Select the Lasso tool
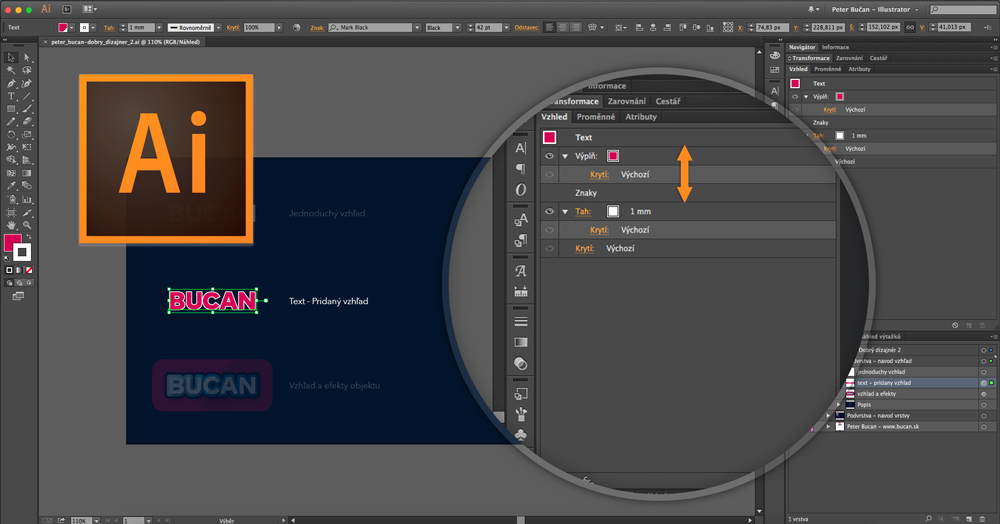This screenshot has height=524, width=1000. click(x=27, y=70)
